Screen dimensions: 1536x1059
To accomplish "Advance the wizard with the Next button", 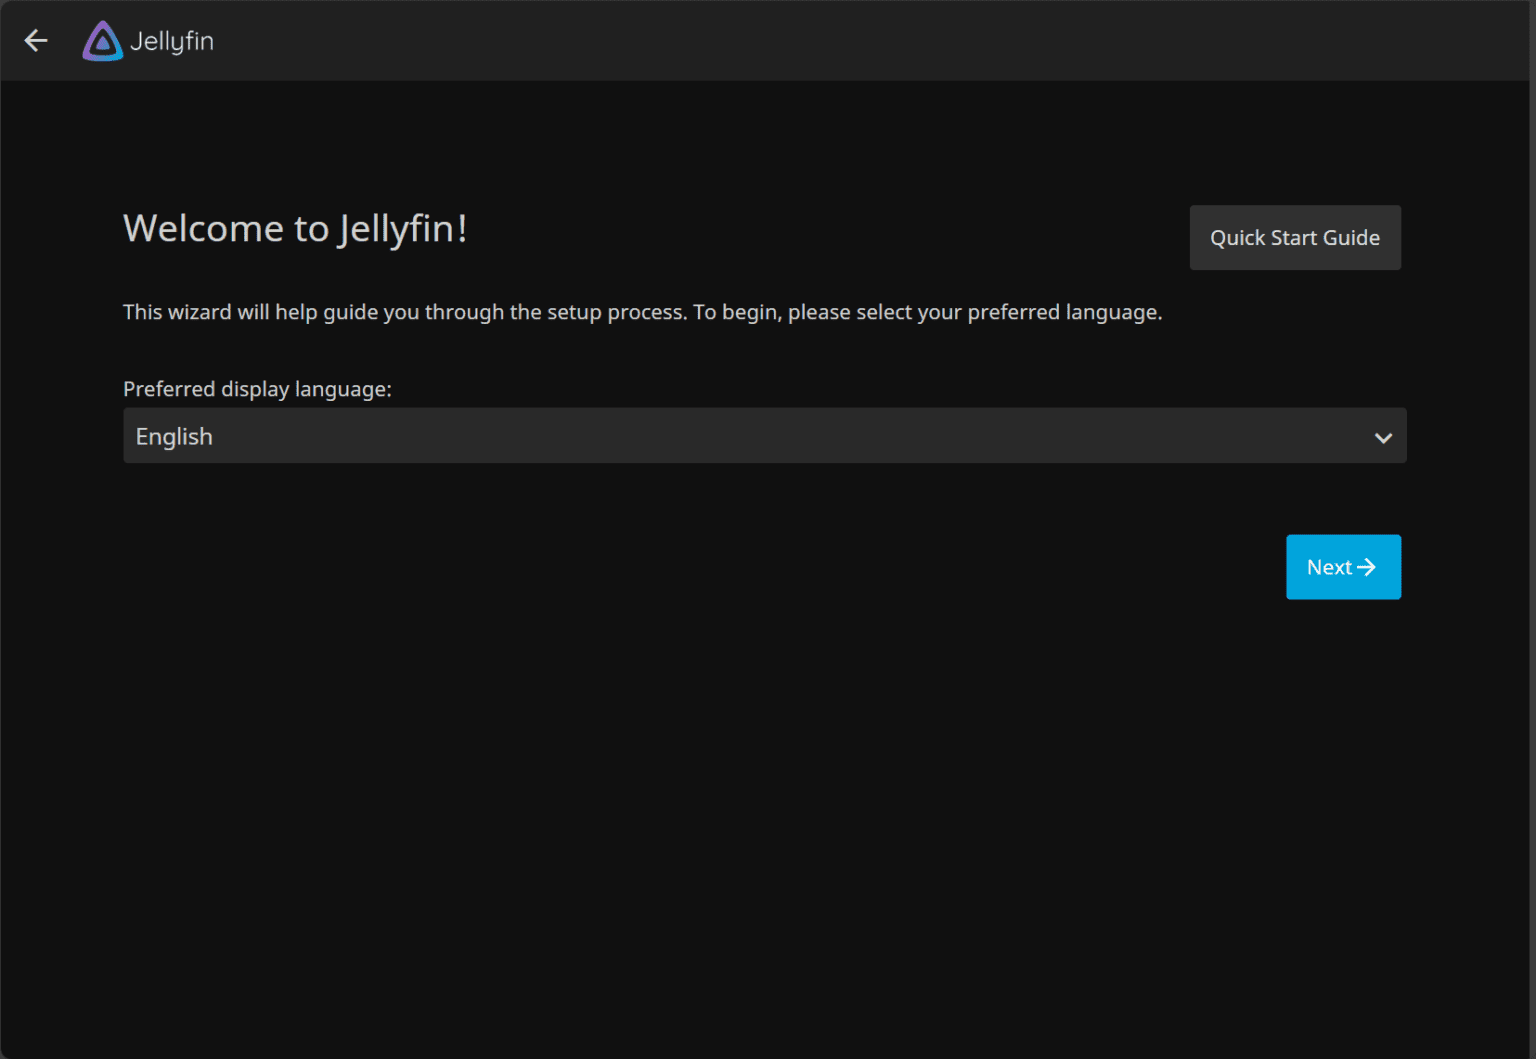I will click(x=1343, y=567).
